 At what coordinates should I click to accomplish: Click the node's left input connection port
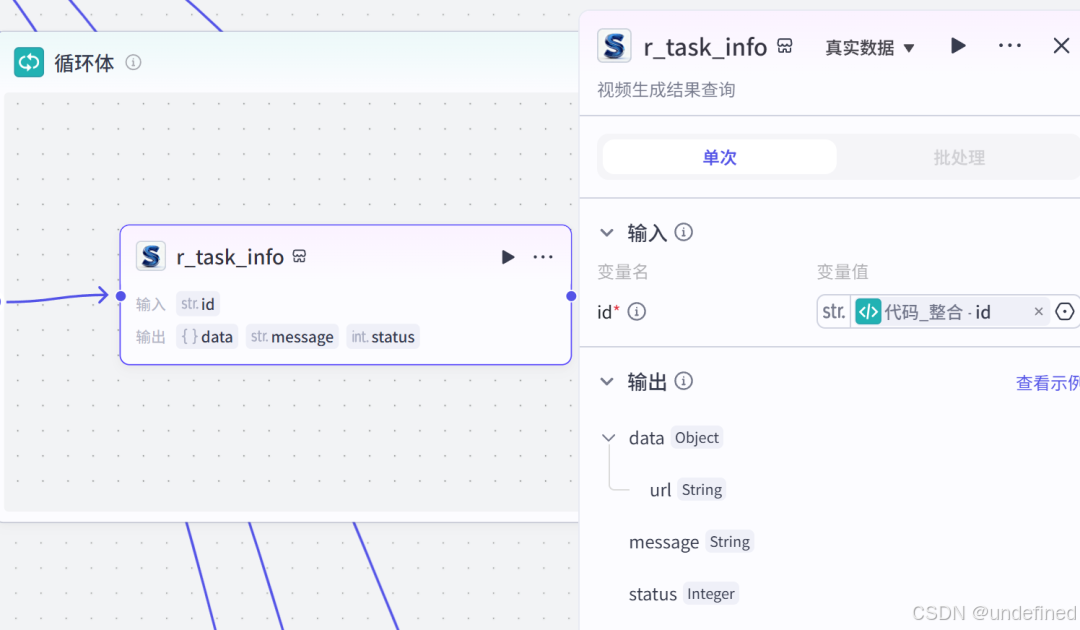point(121,296)
